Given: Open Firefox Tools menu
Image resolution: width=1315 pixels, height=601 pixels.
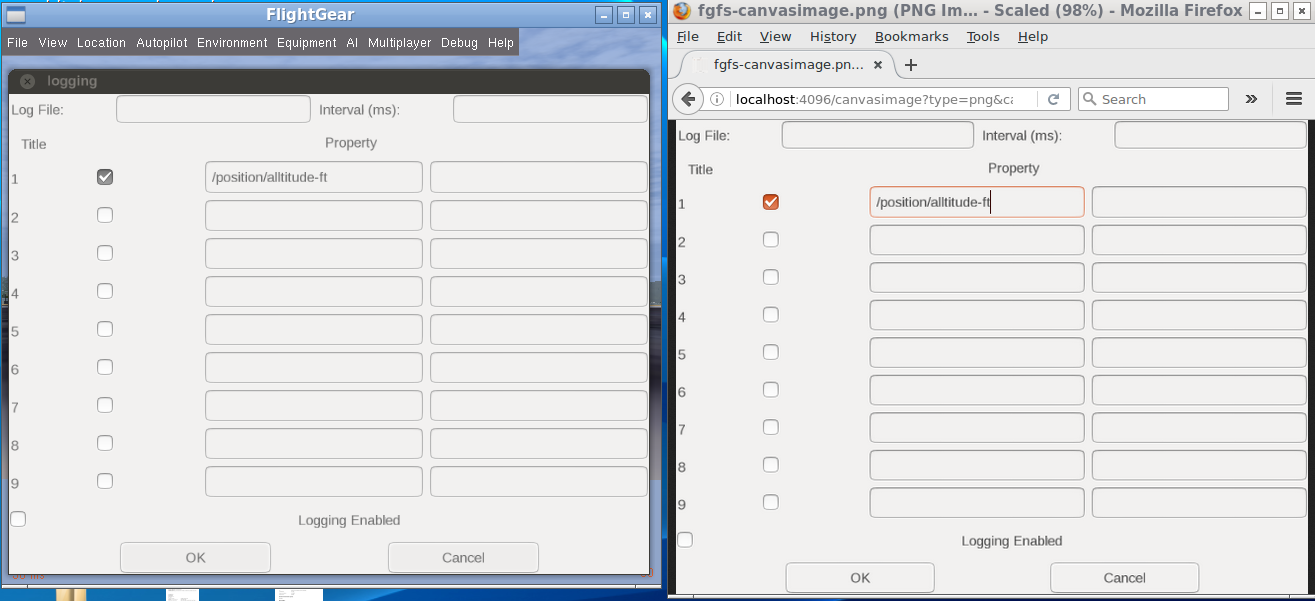Looking at the screenshot, I should click(983, 36).
